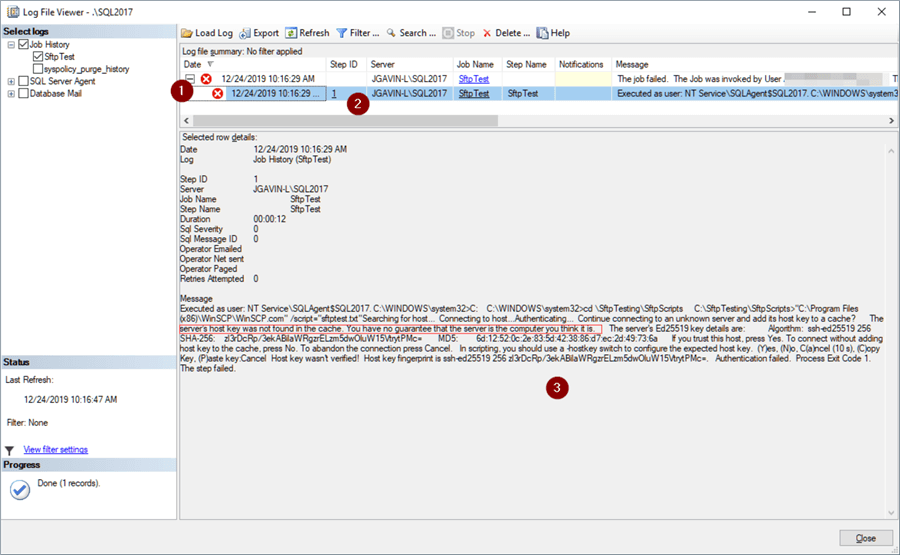Click the Duration value 00:00:12
Screen dimensions: 900x555
pos(270,219)
